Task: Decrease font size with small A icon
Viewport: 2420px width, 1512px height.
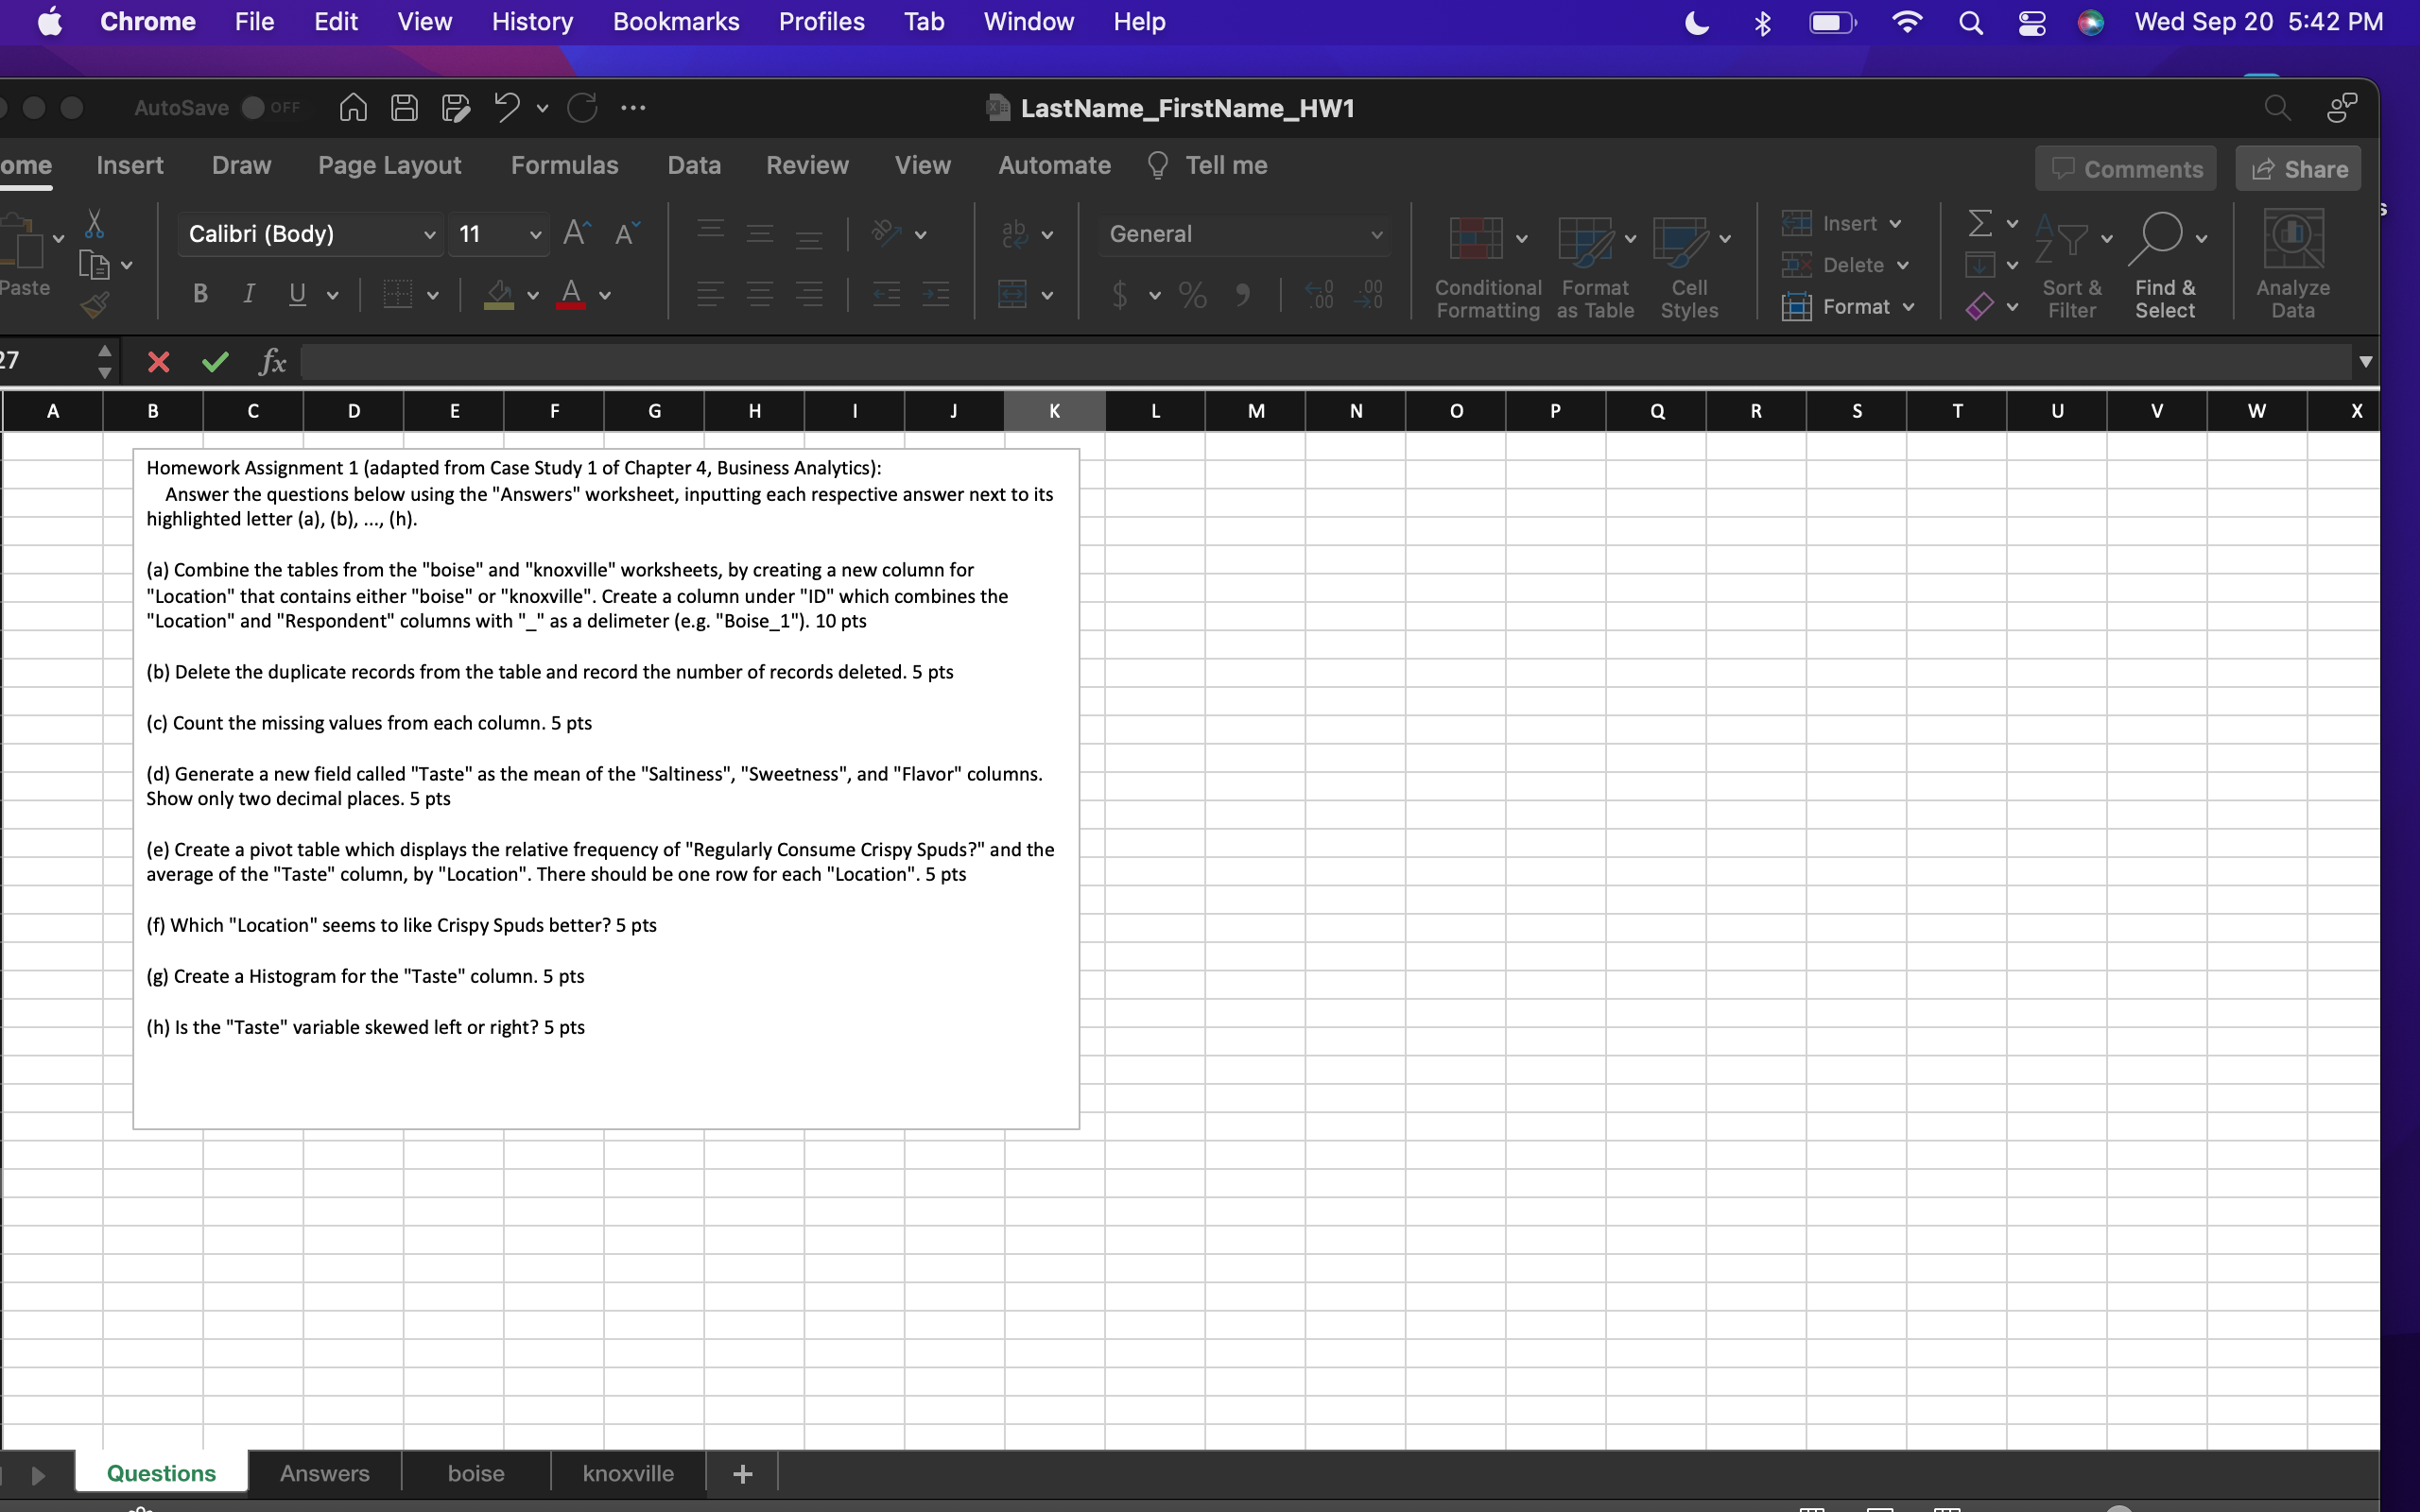Action: click(x=627, y=233)
